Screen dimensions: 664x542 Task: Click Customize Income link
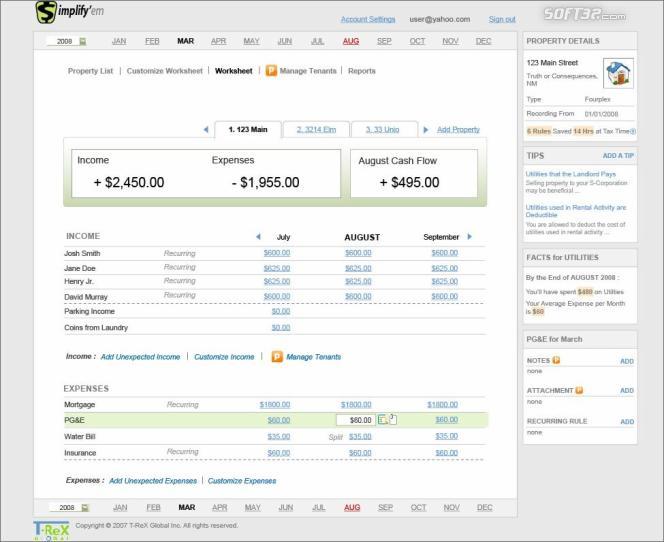(x=224, y=357)
